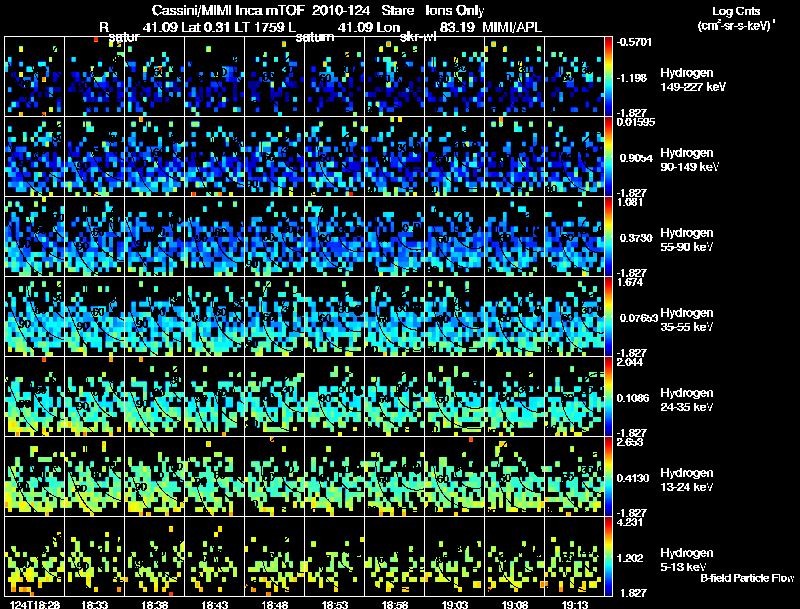Click the '-0.5701' color scale maximum value

[634, 42]
